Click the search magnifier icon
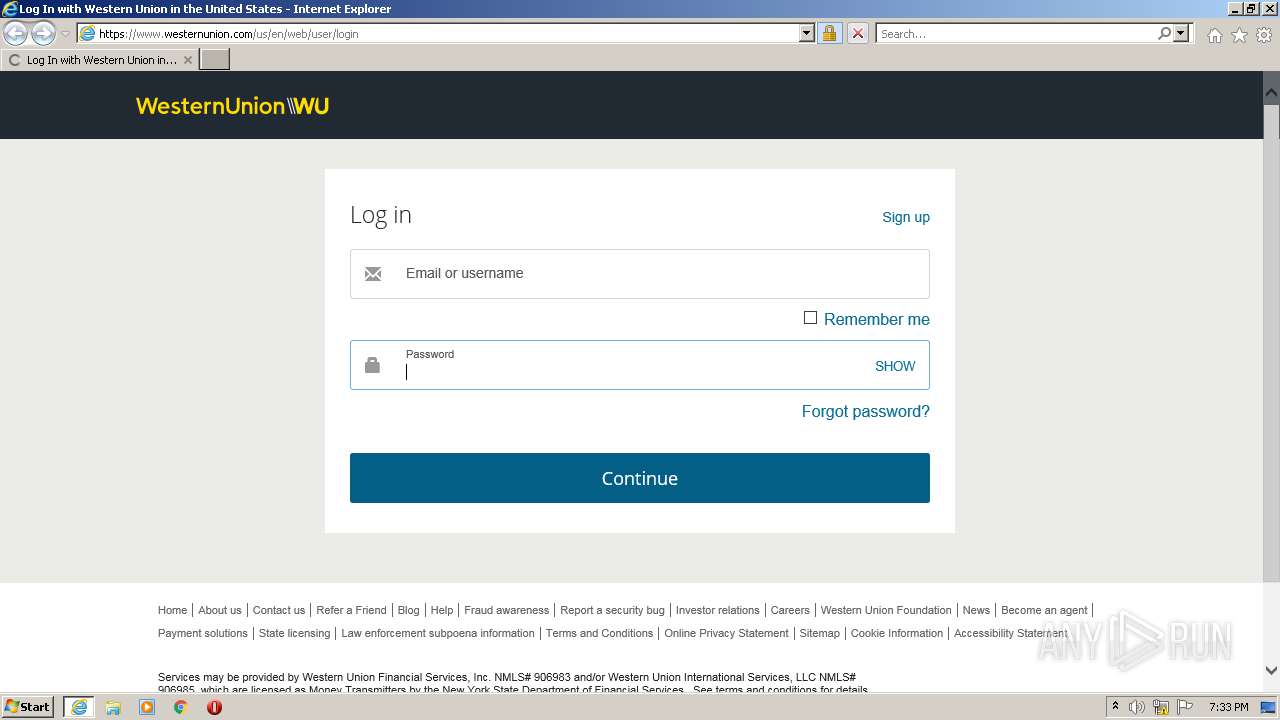 coord(1164,33)
